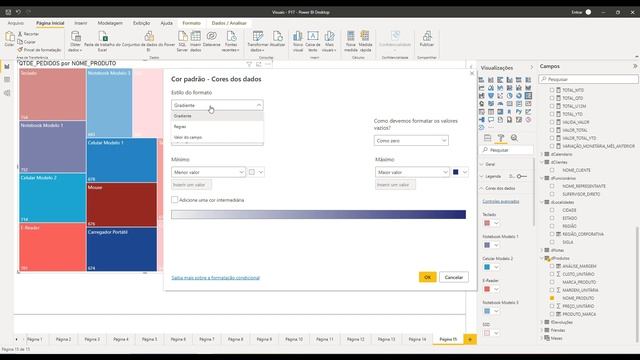Add a new page with plus button
This screenshot has width=640, height=360.
(x=470, y=339)
